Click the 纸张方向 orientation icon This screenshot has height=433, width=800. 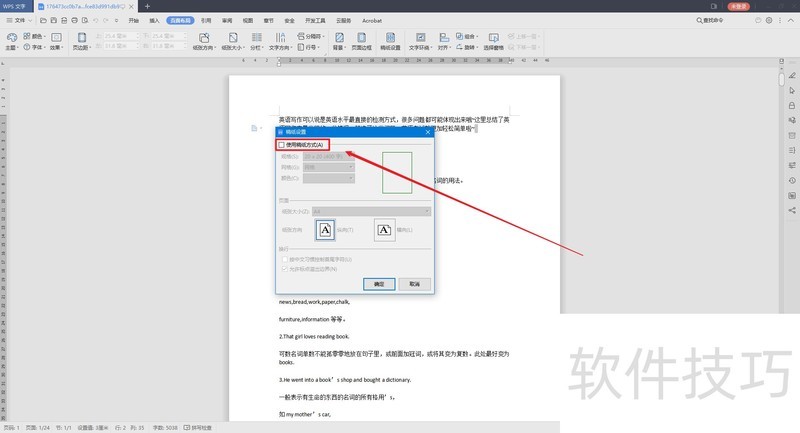[x=204, y=38]
